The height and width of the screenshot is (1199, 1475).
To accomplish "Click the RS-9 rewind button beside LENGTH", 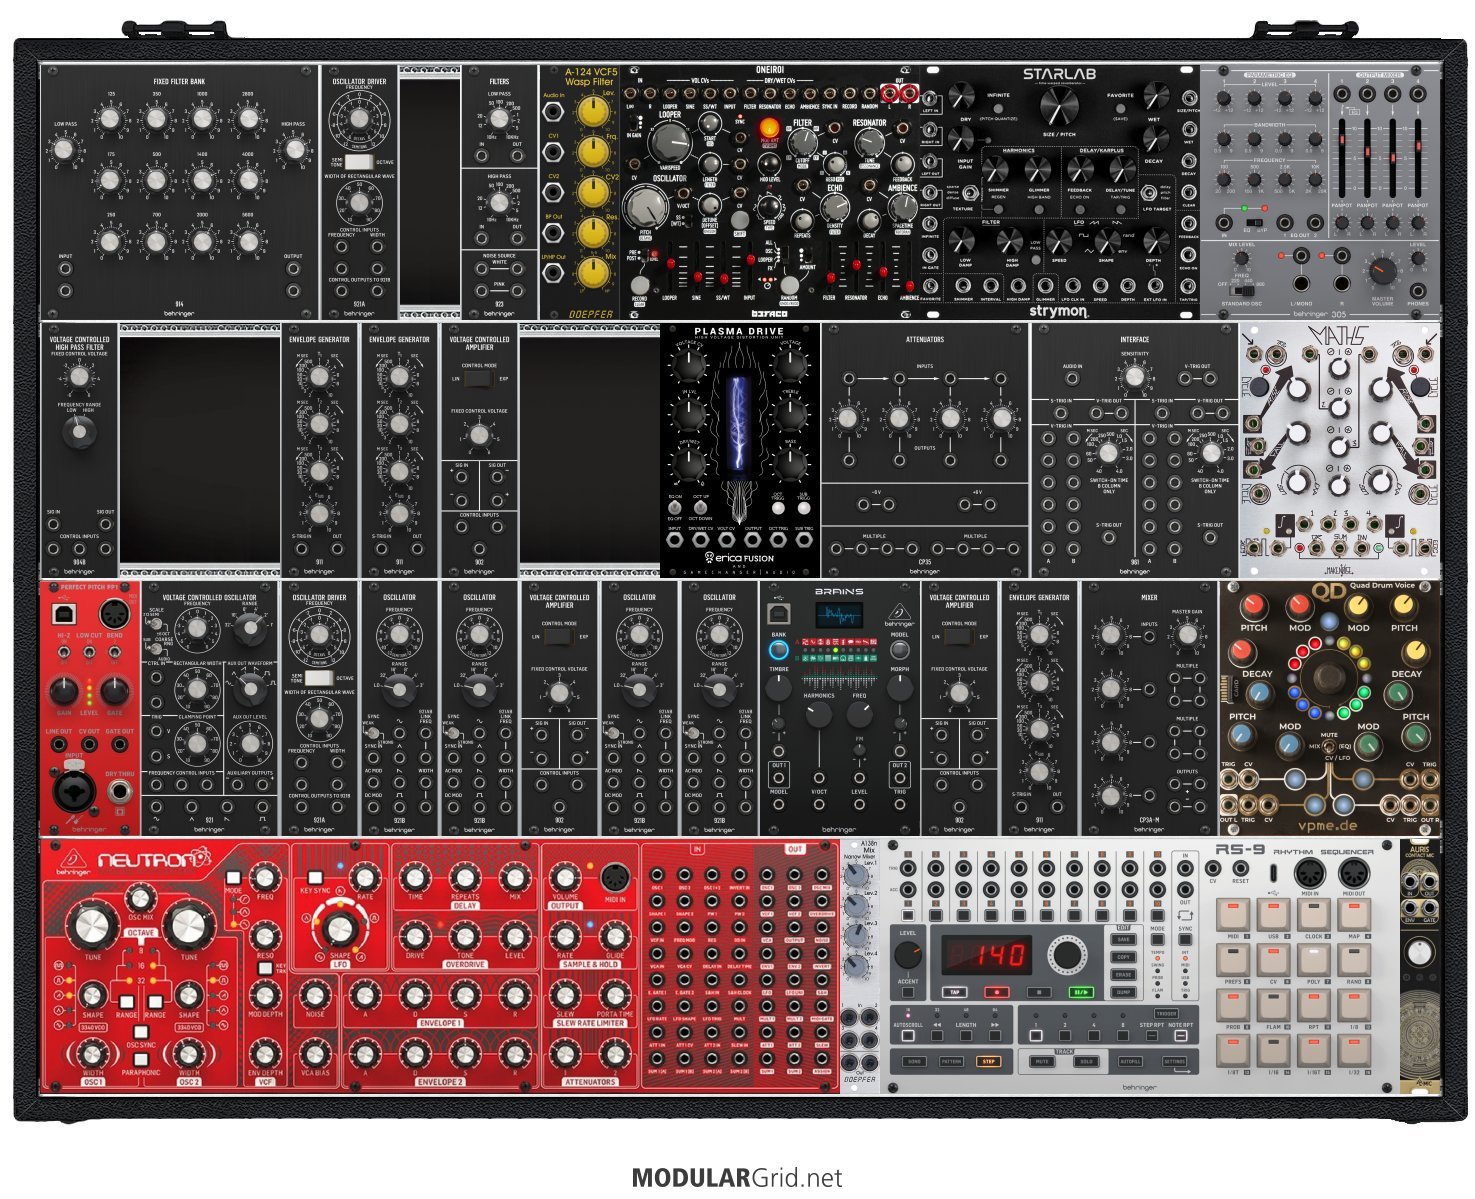I will tap(937, 1035).
